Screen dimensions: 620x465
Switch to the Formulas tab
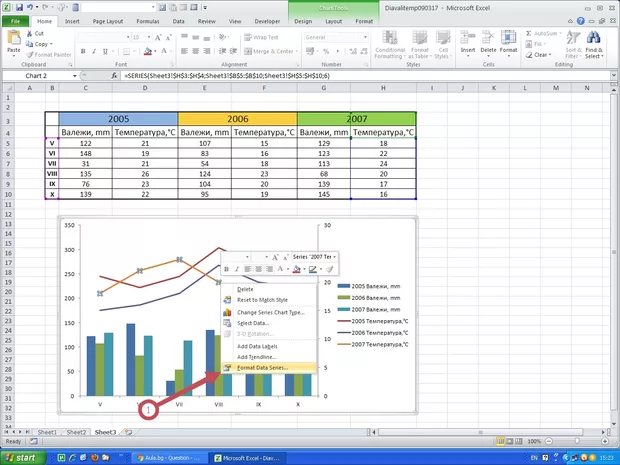coord(148,21)
